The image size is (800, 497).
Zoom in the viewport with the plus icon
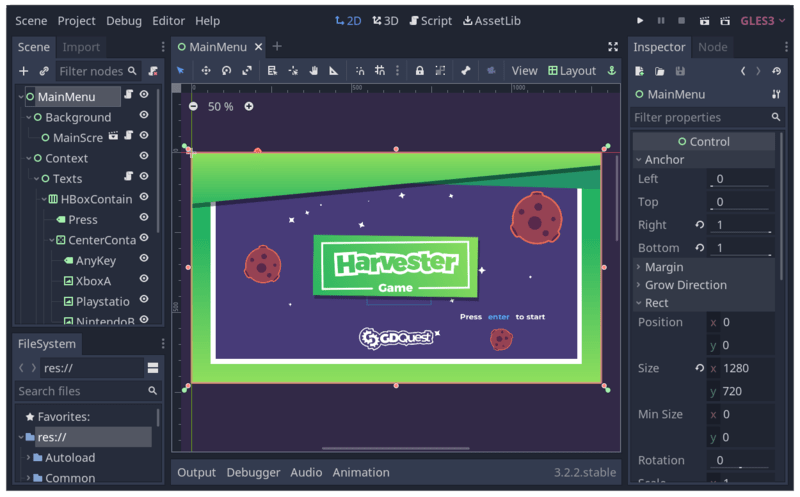click(248, 107)
